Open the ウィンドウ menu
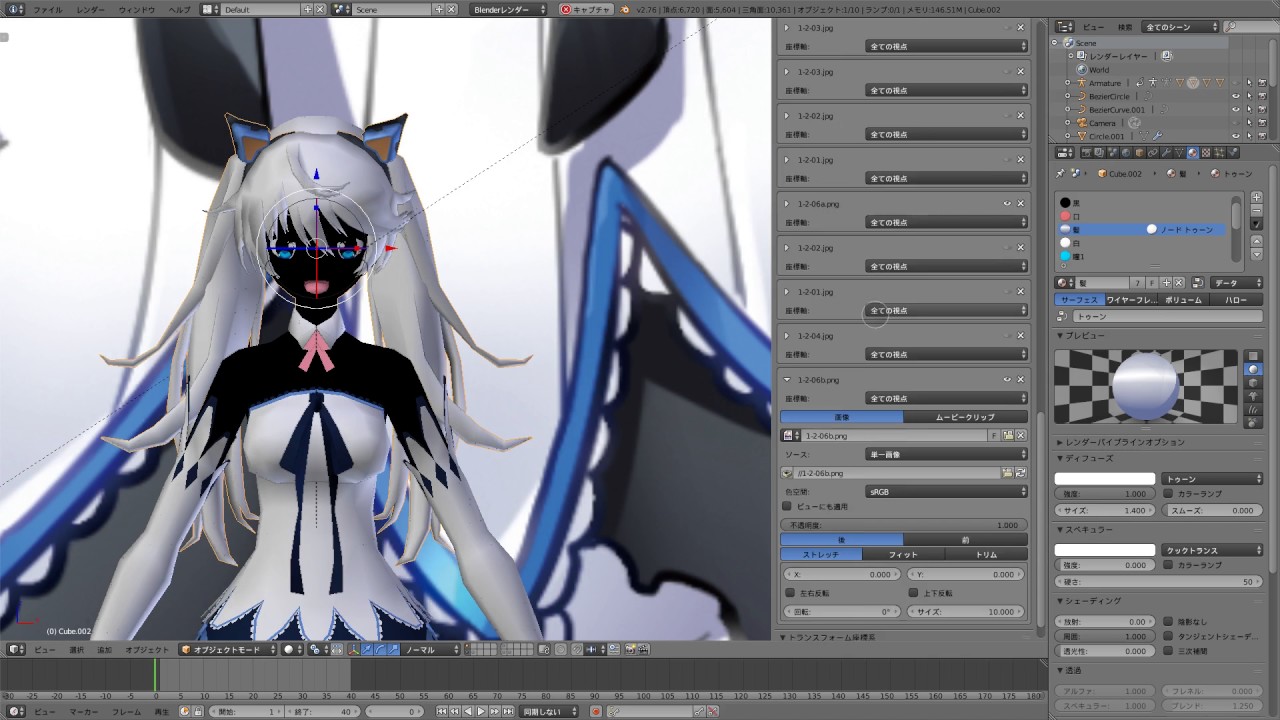This screenshot has height=720, width=1280. click(137, 9)
